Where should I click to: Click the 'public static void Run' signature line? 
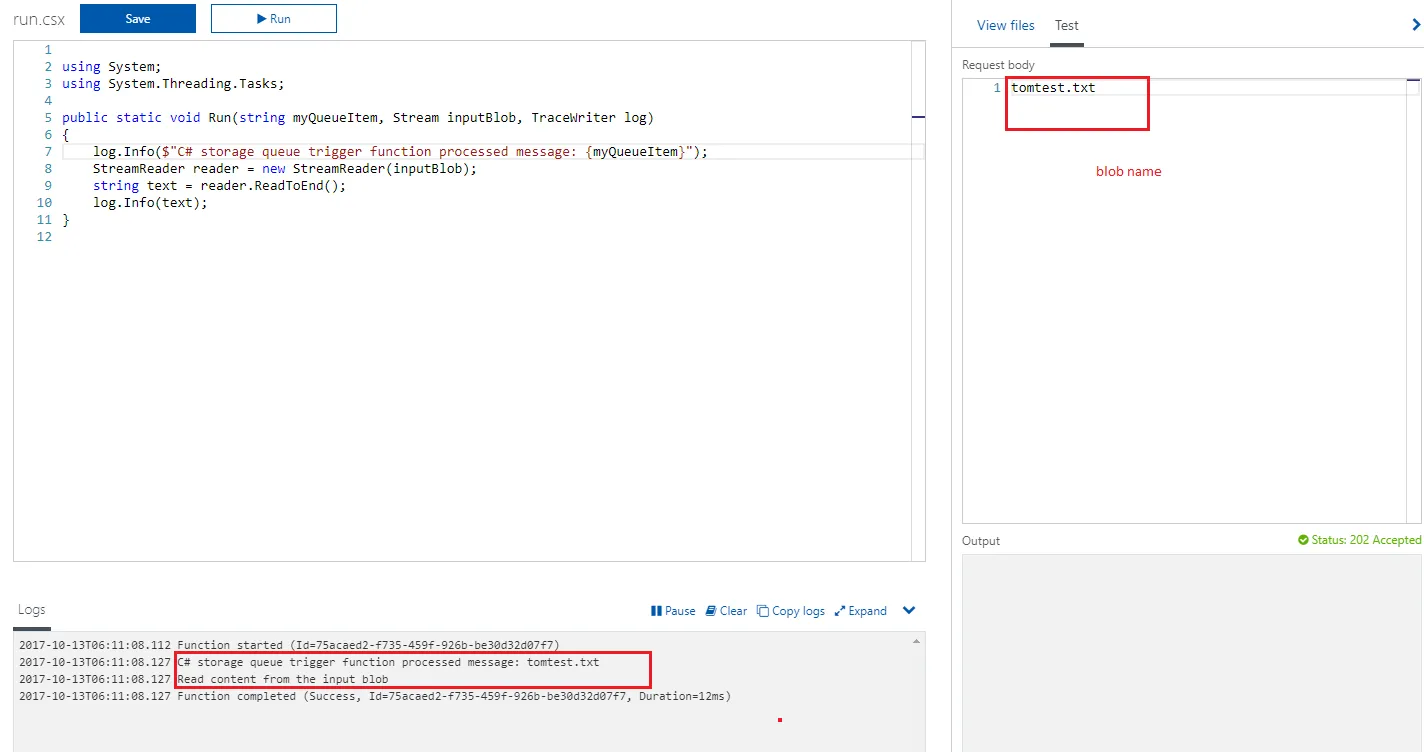click(357, 118)
